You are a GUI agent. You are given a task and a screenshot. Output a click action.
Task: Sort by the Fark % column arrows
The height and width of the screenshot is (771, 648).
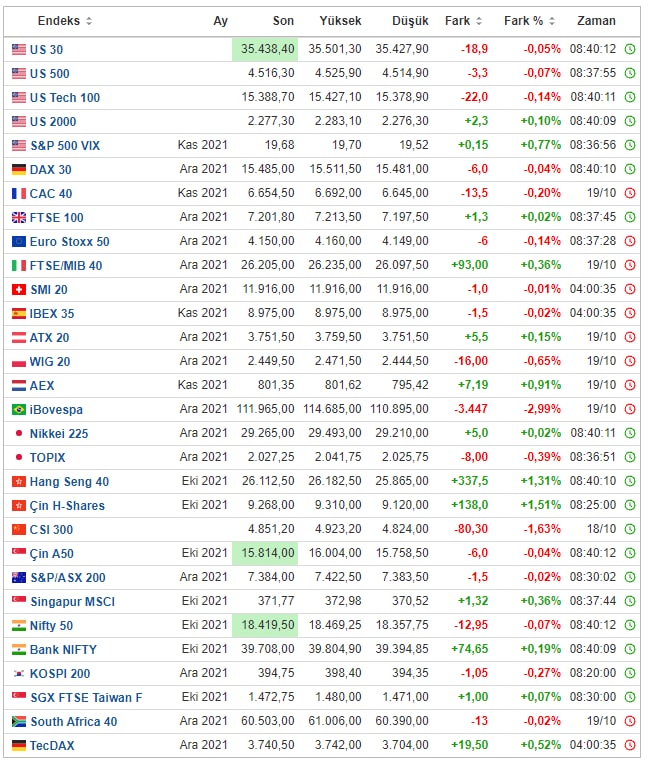coord(552,21)
